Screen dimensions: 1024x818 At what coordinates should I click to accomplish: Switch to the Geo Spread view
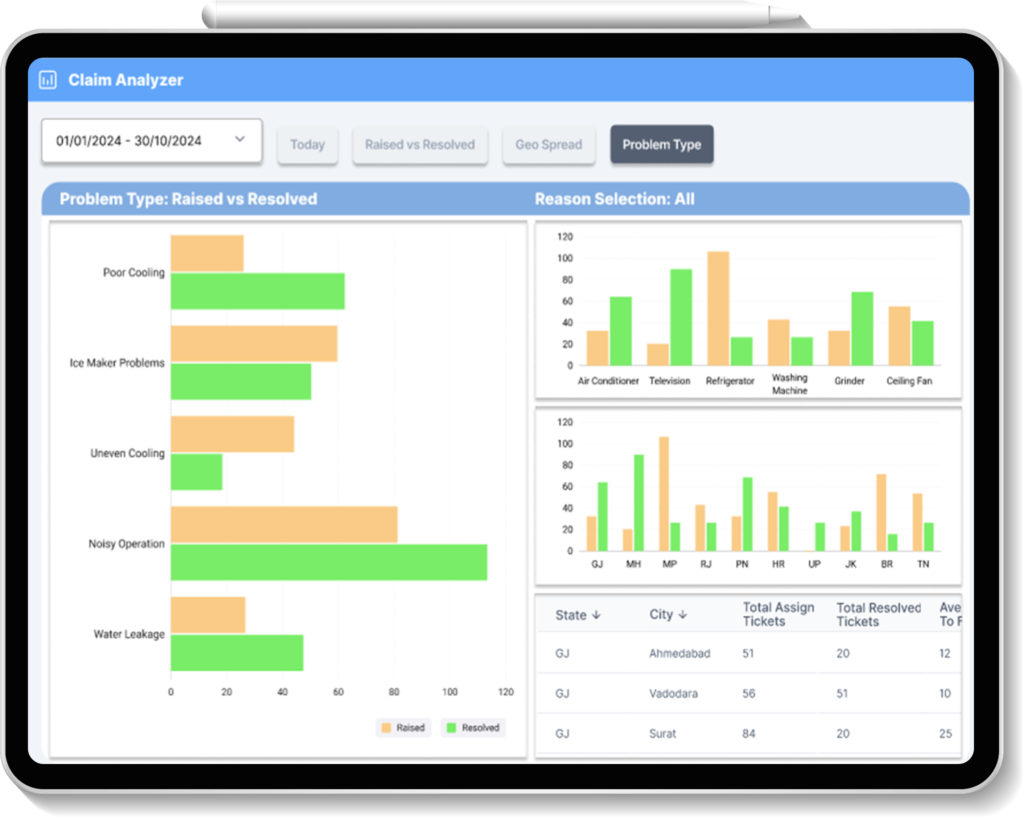[548, 145]
